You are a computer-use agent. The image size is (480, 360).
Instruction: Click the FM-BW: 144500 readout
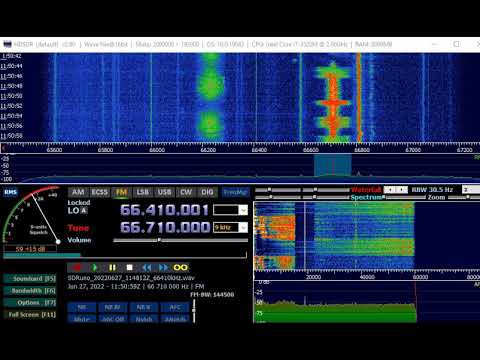pos(212,295)
